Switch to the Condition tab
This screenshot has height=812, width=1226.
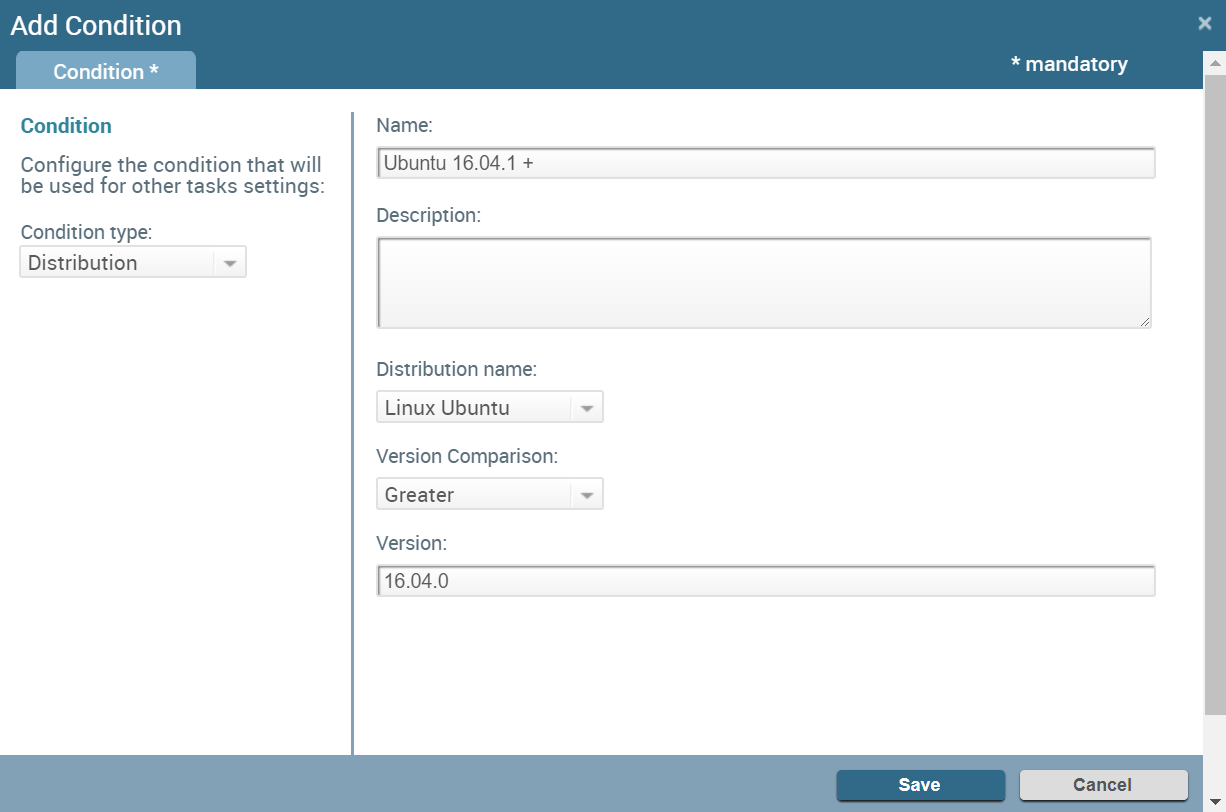(x=106, y=71)
